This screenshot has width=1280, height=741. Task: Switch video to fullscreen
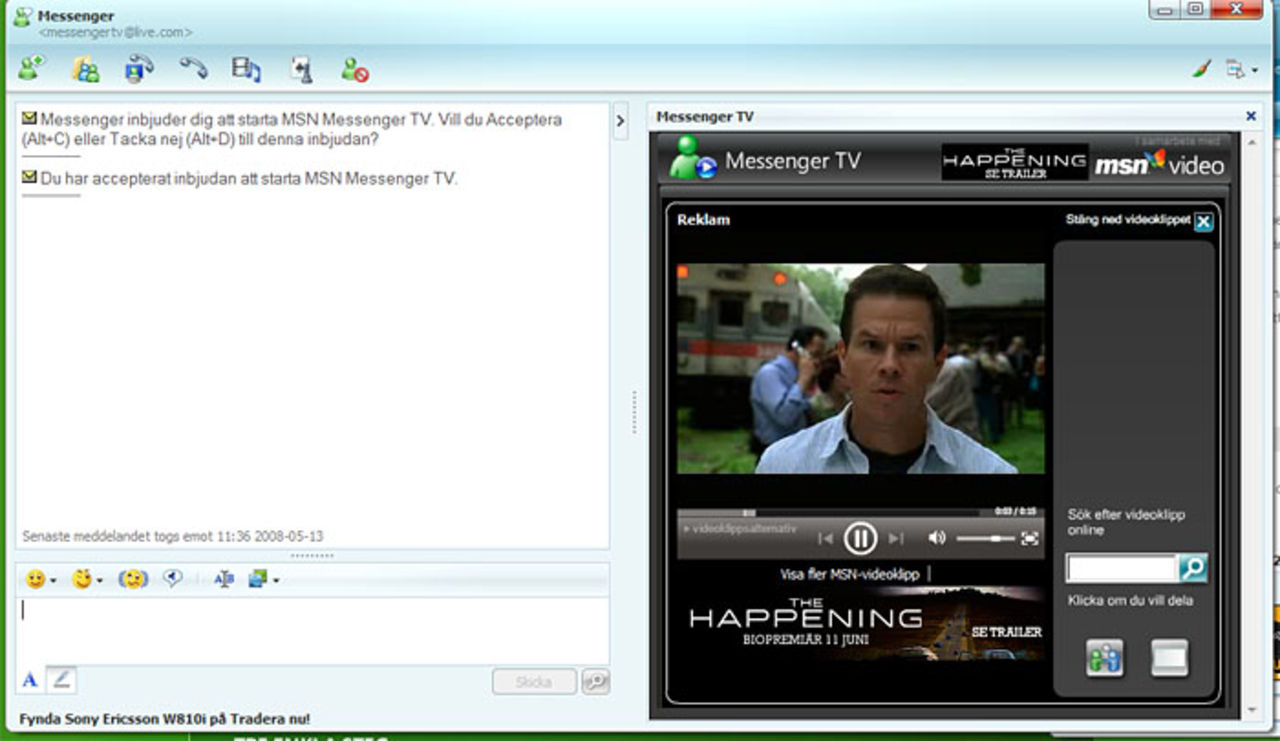pos(1029,538)
